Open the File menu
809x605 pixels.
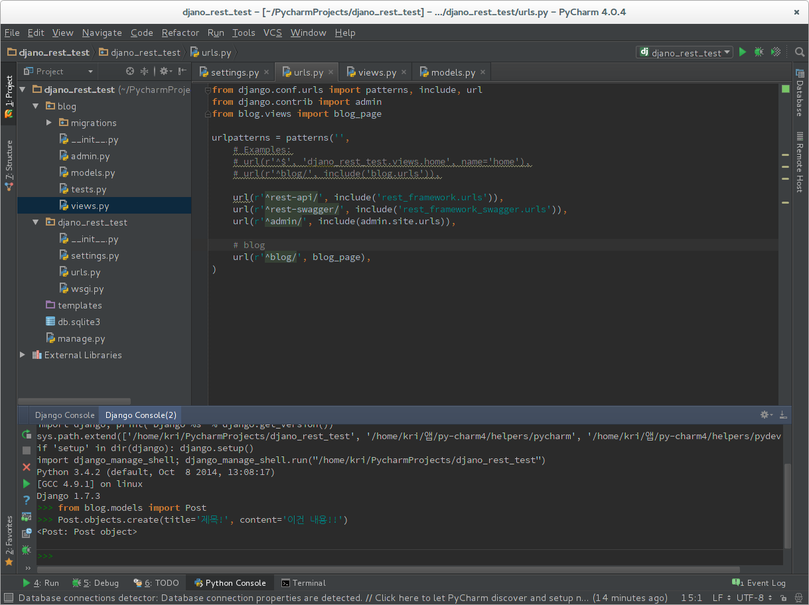[x=12, y=32]
